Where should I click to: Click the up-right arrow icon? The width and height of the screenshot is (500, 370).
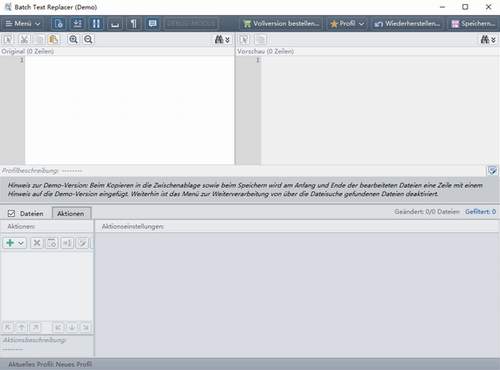[x=35, y=328]
